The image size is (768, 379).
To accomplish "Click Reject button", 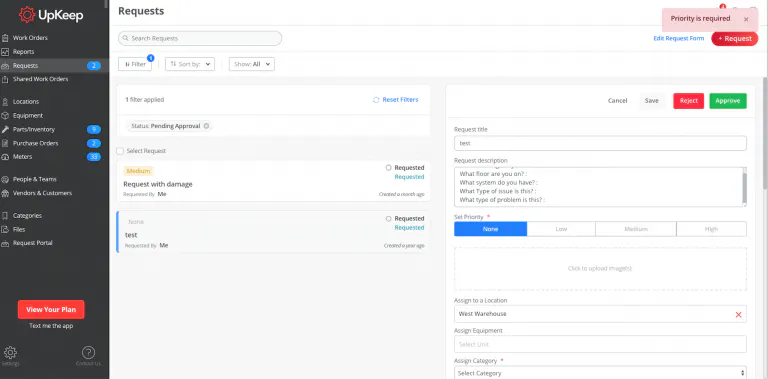I will click(689, 101).
